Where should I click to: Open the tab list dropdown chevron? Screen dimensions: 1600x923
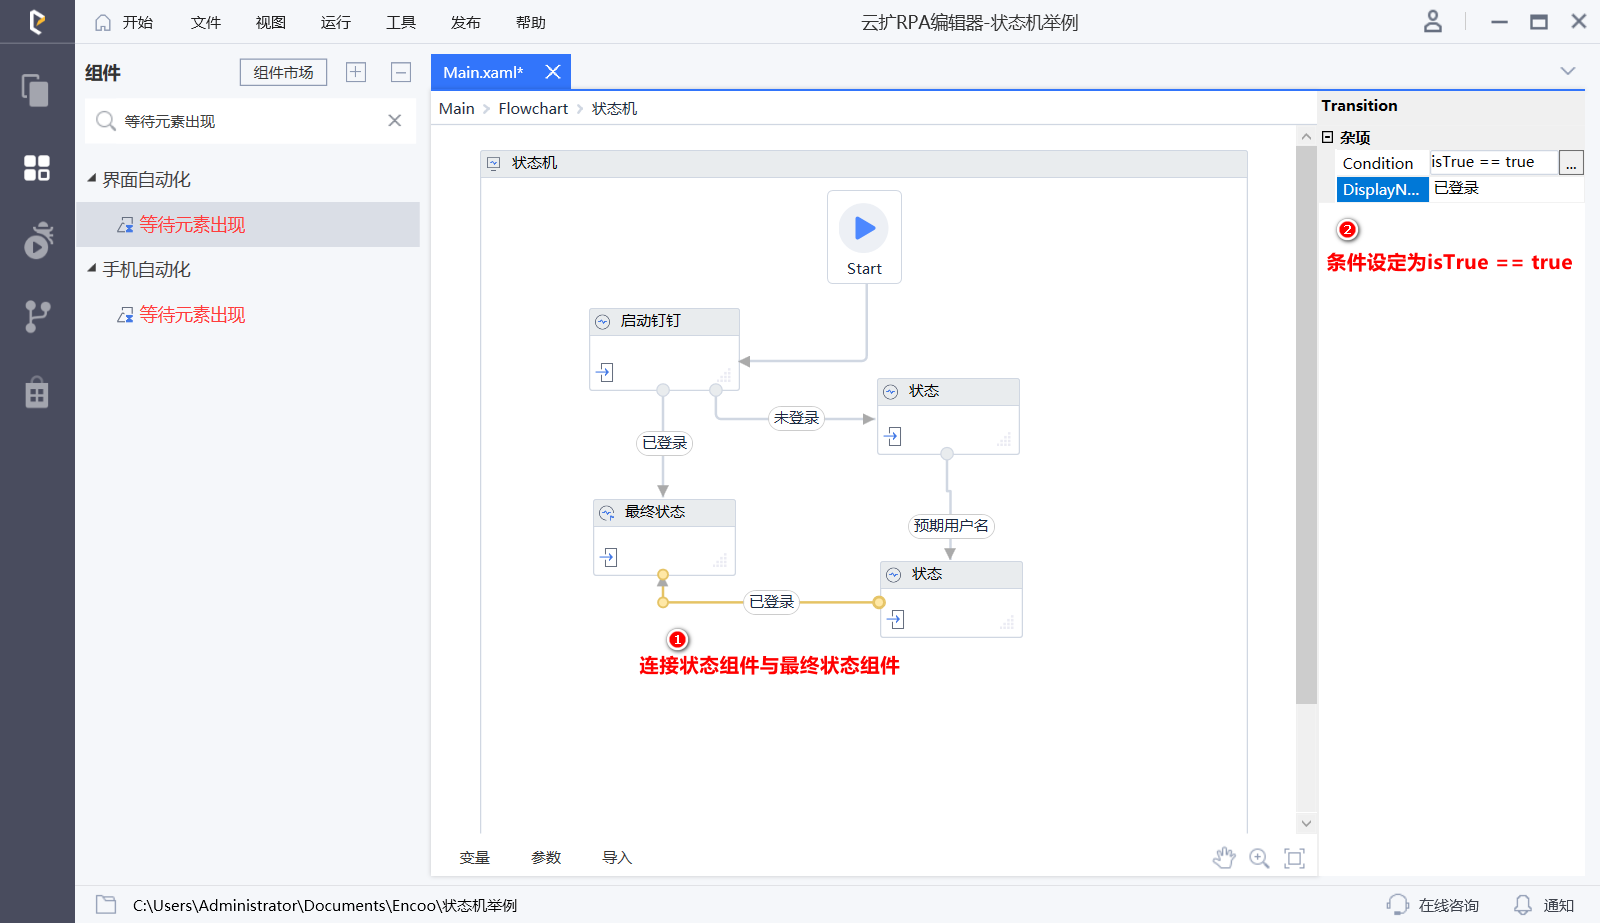pos(1567,71)
